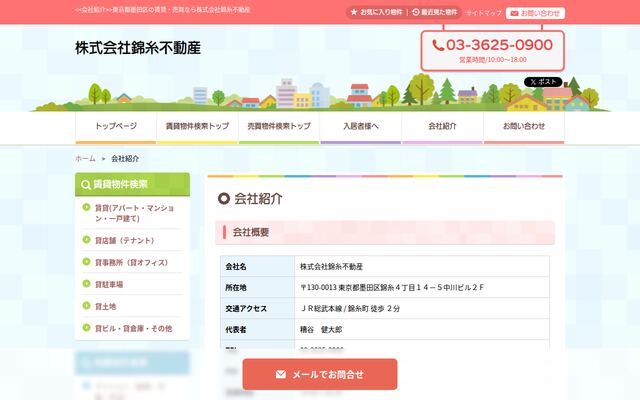Click phone number 03-3625-0900

499,45
